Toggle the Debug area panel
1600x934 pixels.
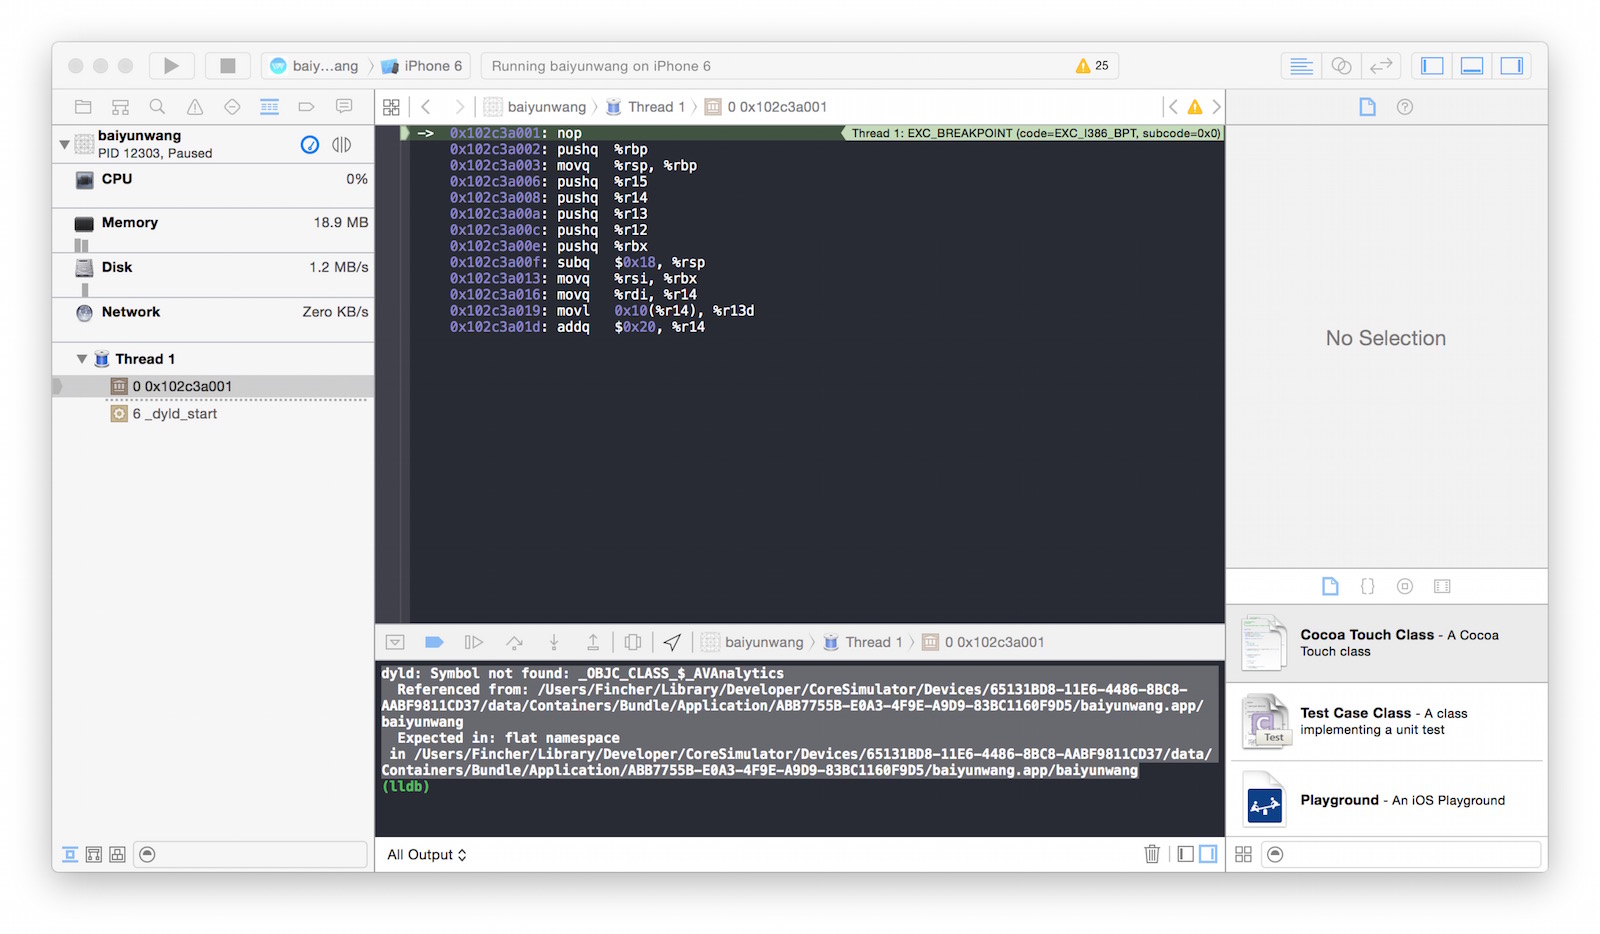1472,66
